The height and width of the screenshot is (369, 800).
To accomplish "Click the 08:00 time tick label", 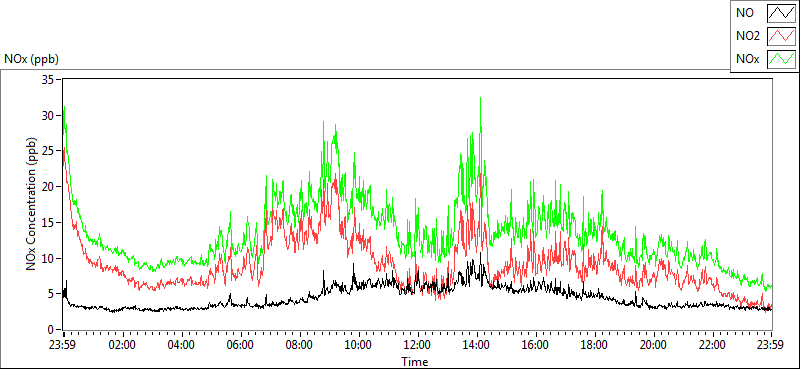I will point(299,345).
